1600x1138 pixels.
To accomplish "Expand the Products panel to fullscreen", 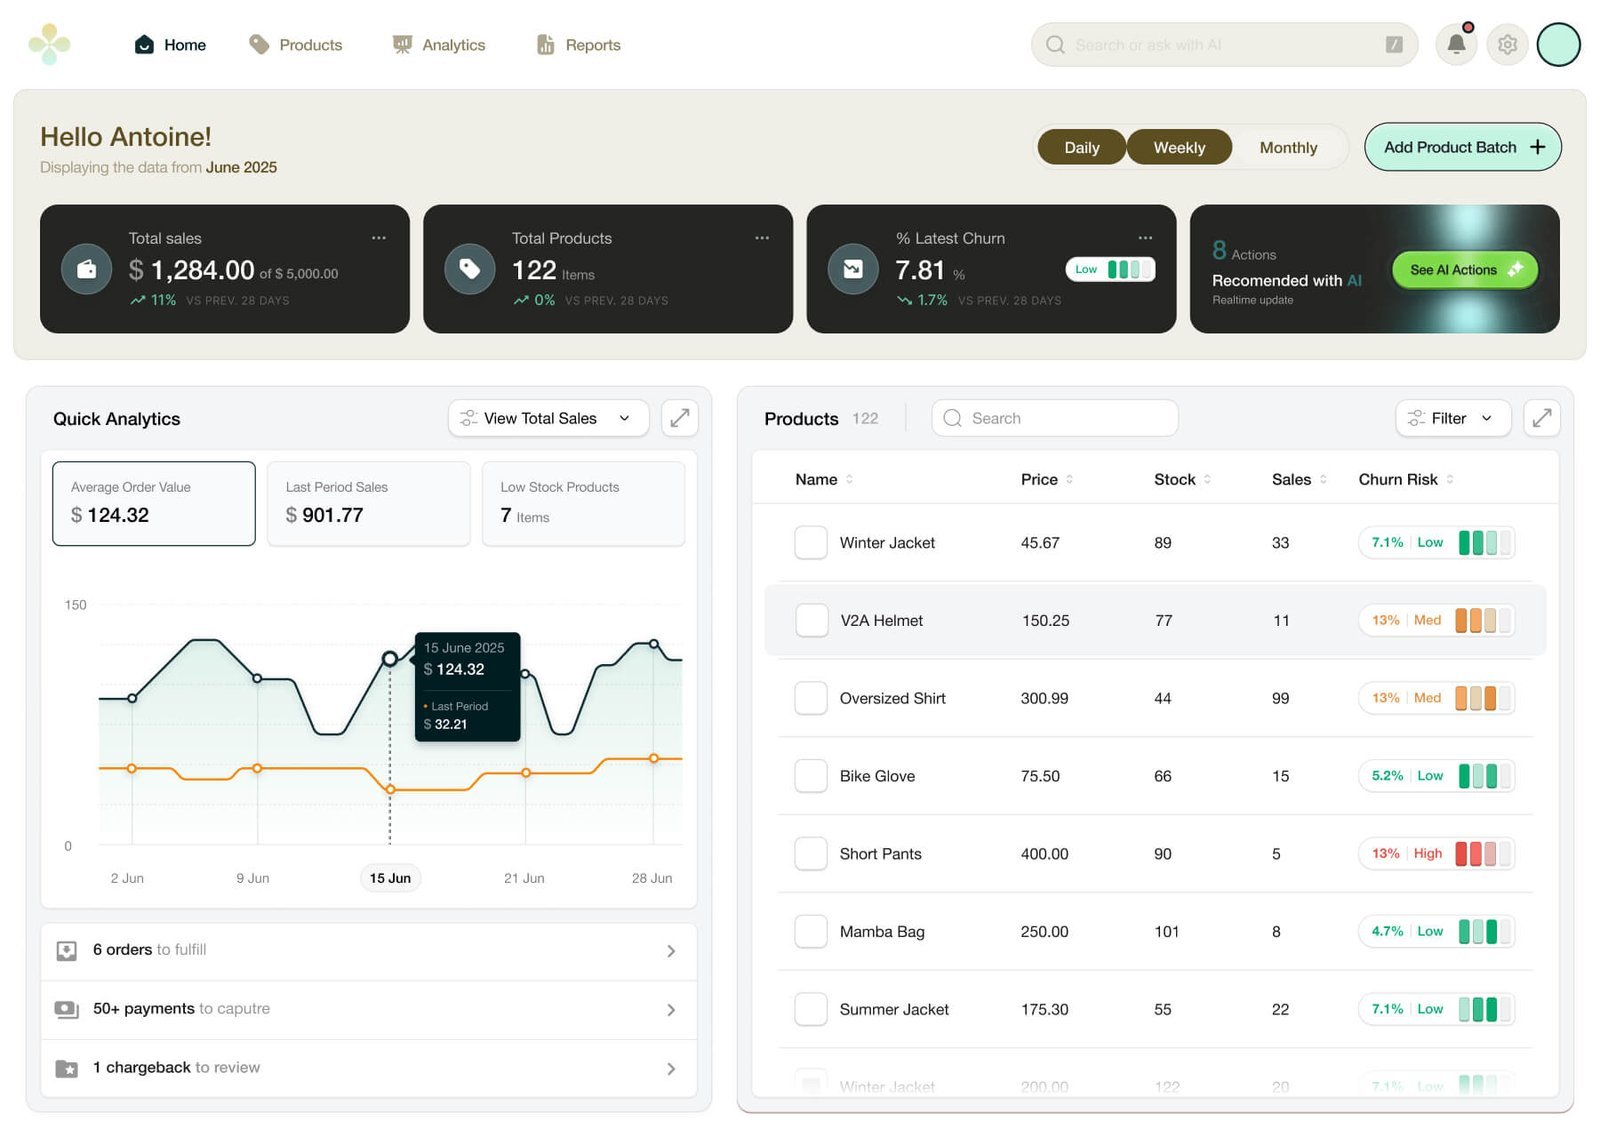I will point(1541,418).
